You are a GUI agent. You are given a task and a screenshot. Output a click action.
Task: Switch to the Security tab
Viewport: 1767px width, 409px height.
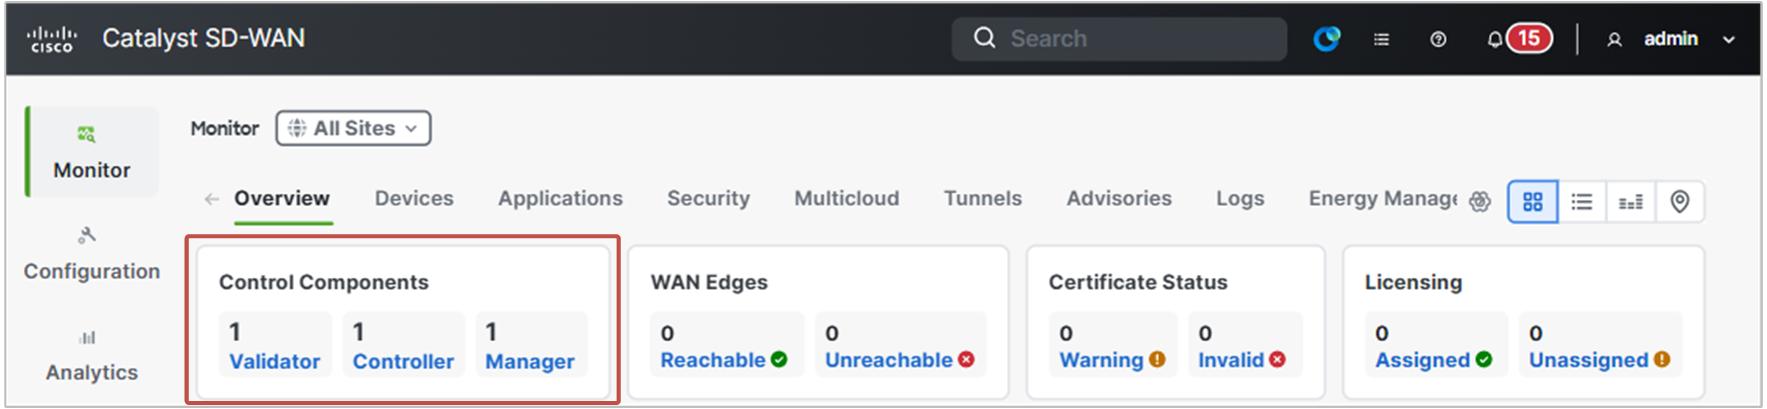click(708, 199)
